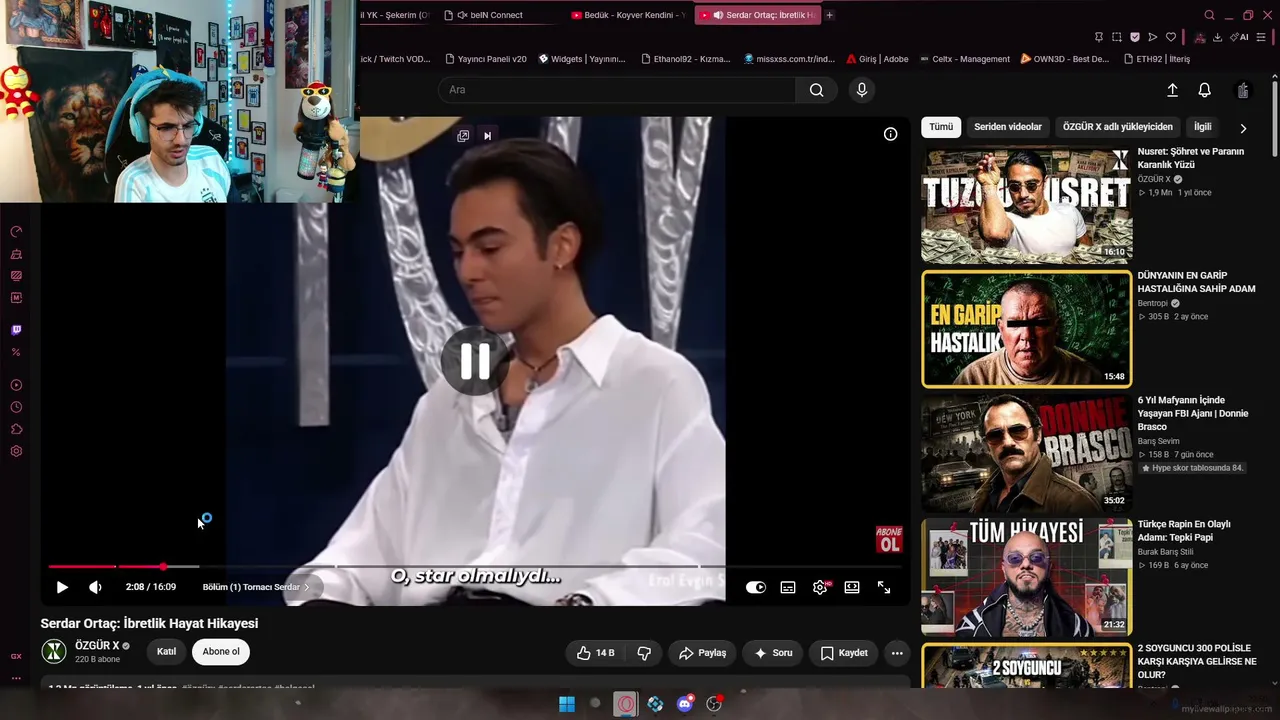Image resolution: width=1280 pixels, height=720 pixels.
Task: Switch to Bedük - Koyver Kendini tab
Action: click(628, 15)
